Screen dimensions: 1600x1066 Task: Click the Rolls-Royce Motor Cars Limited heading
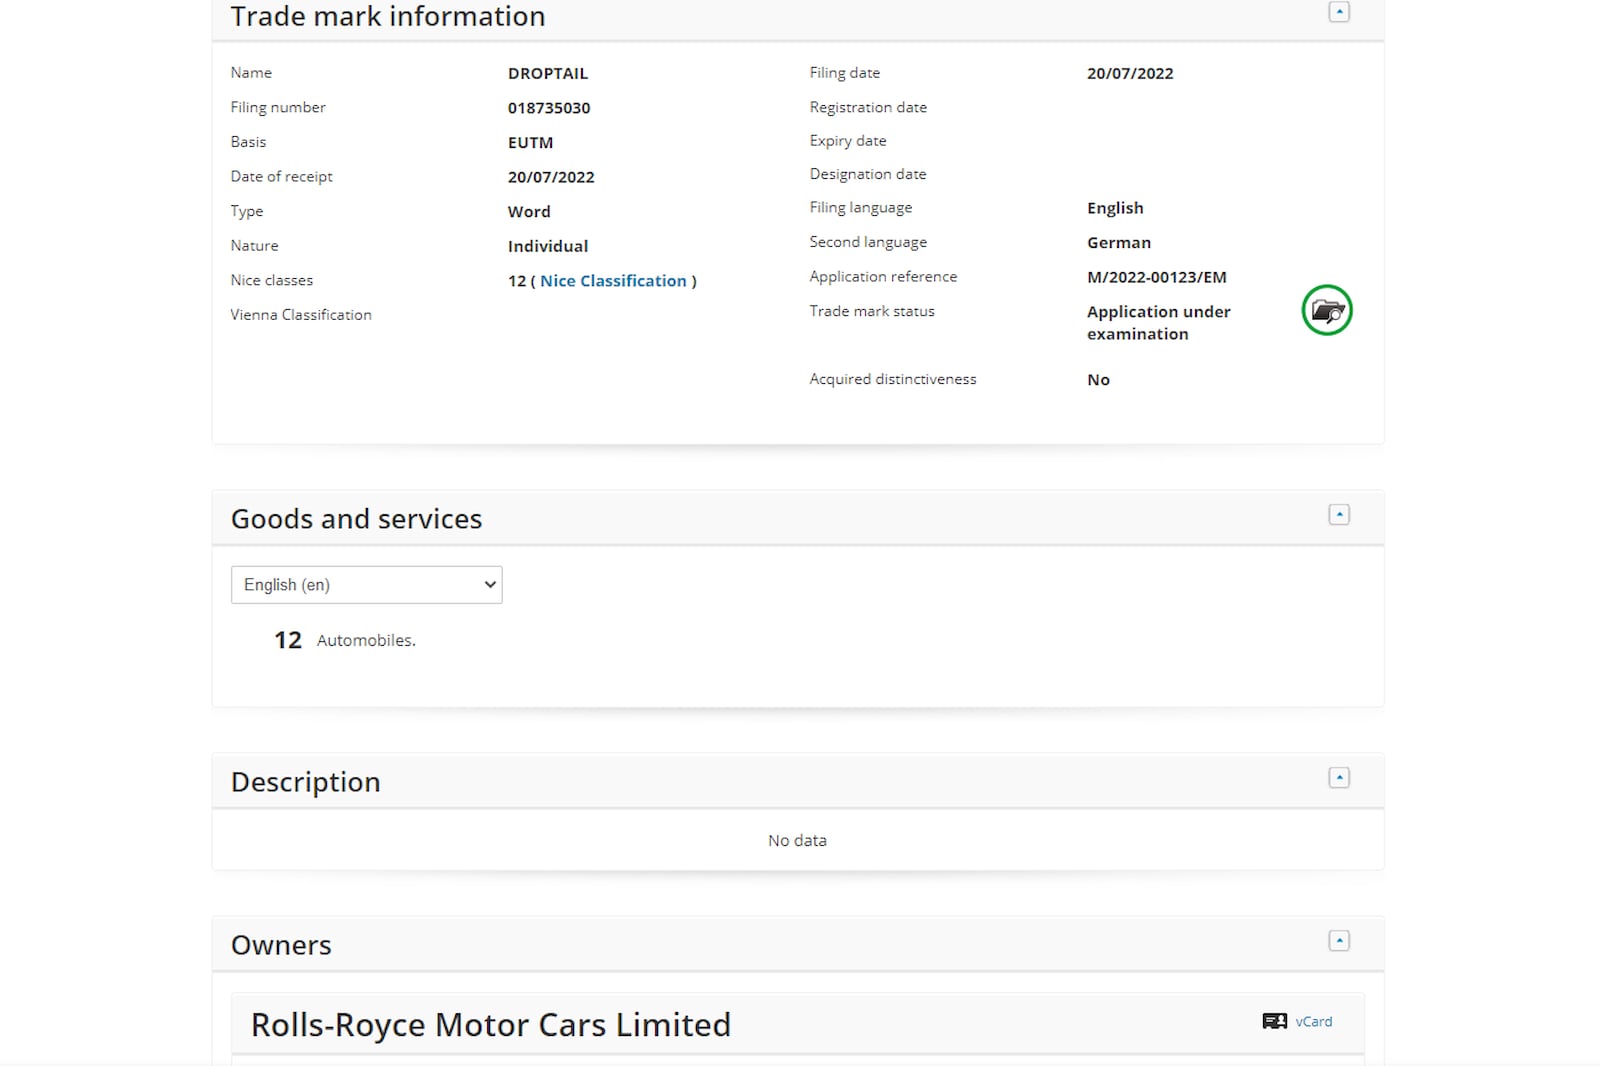click(x=491, y=1025)
